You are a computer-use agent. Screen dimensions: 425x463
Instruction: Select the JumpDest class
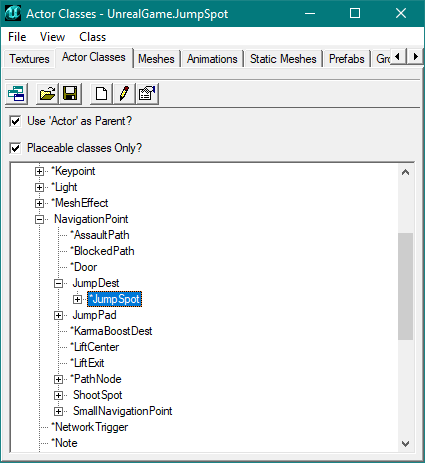(96, 283)
